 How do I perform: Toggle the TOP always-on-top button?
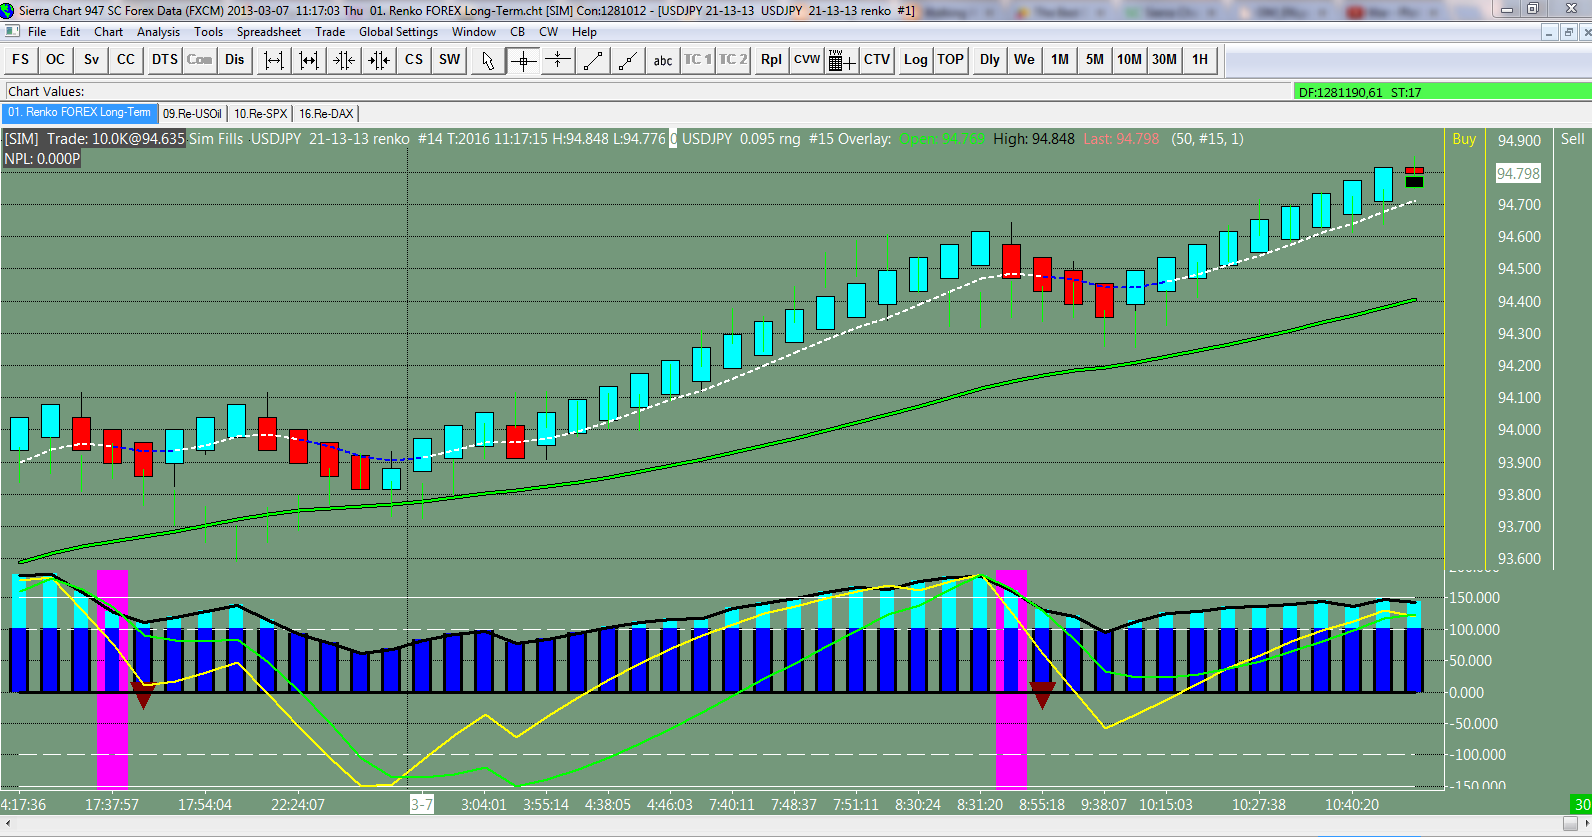pyautogui.click(x=951, y=60)
